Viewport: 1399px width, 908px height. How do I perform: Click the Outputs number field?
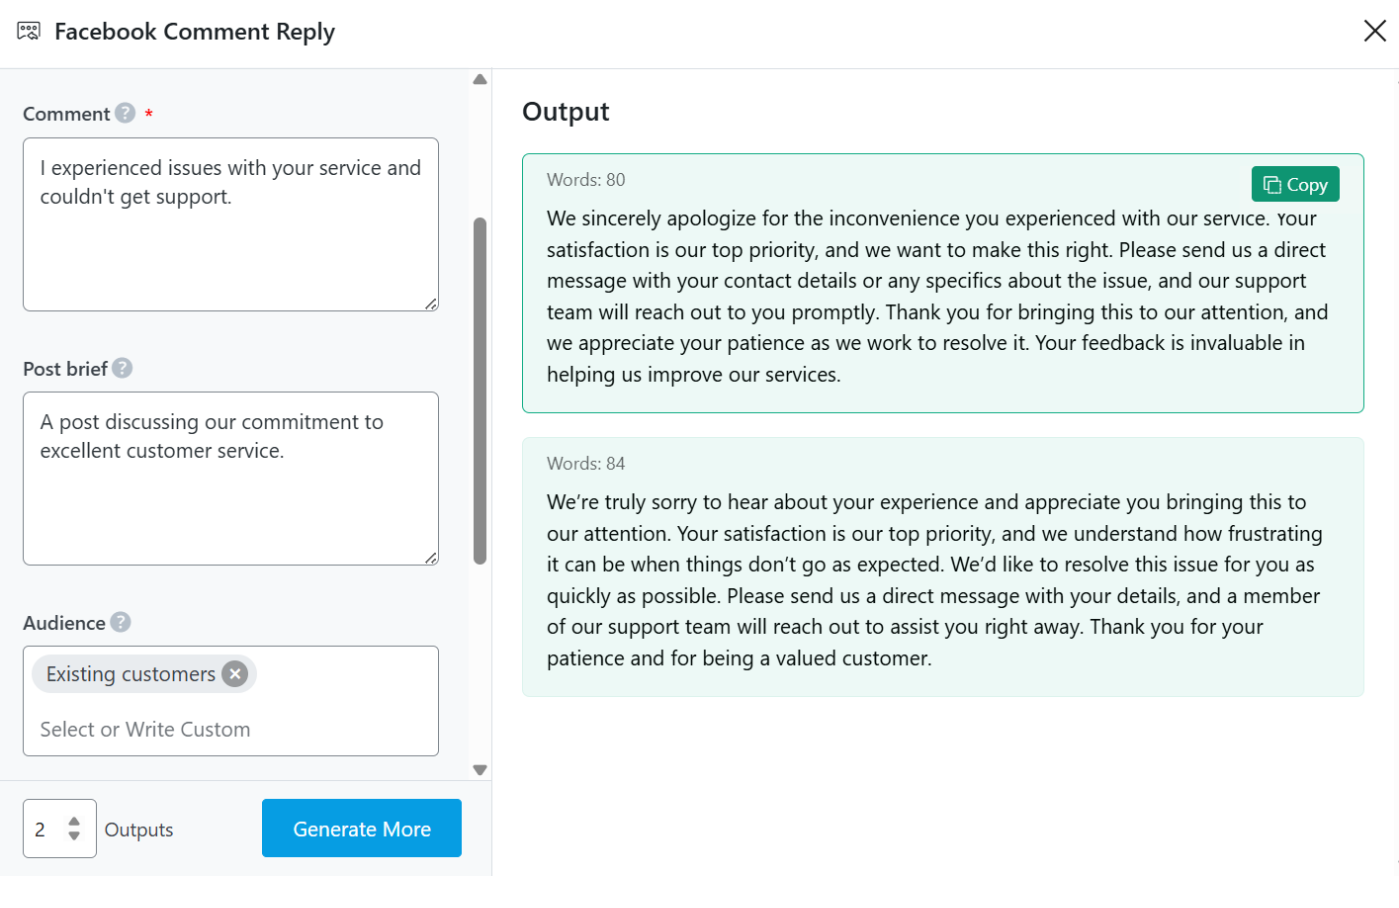44,829
